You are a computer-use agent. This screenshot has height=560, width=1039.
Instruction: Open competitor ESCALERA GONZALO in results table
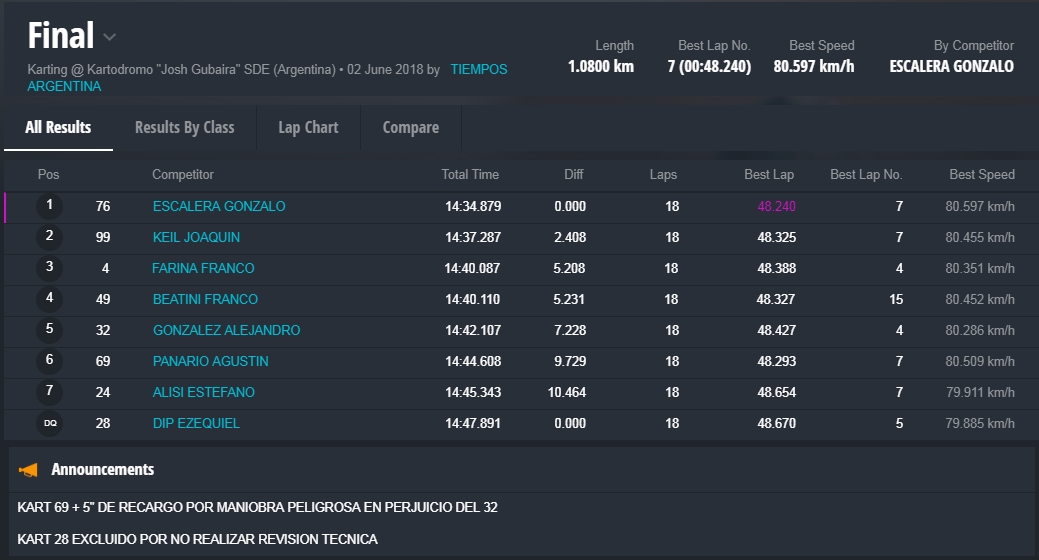coord(219,206)
